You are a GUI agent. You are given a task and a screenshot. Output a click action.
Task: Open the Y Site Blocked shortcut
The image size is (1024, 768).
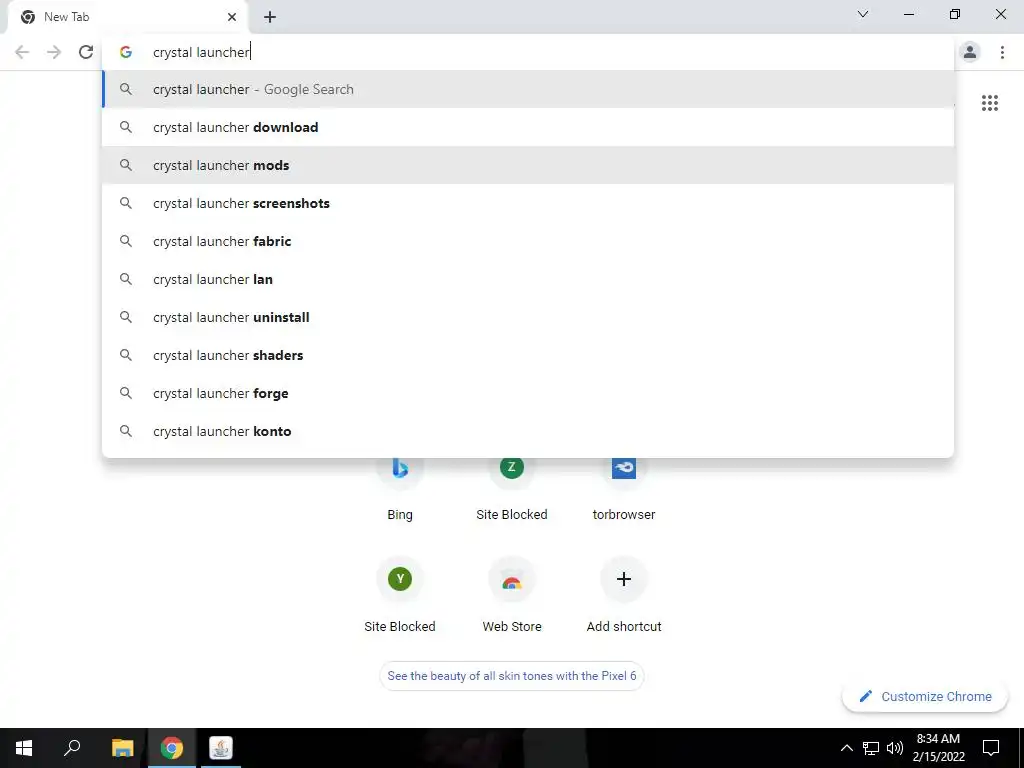pyautogui.click(x=400, y=594)
